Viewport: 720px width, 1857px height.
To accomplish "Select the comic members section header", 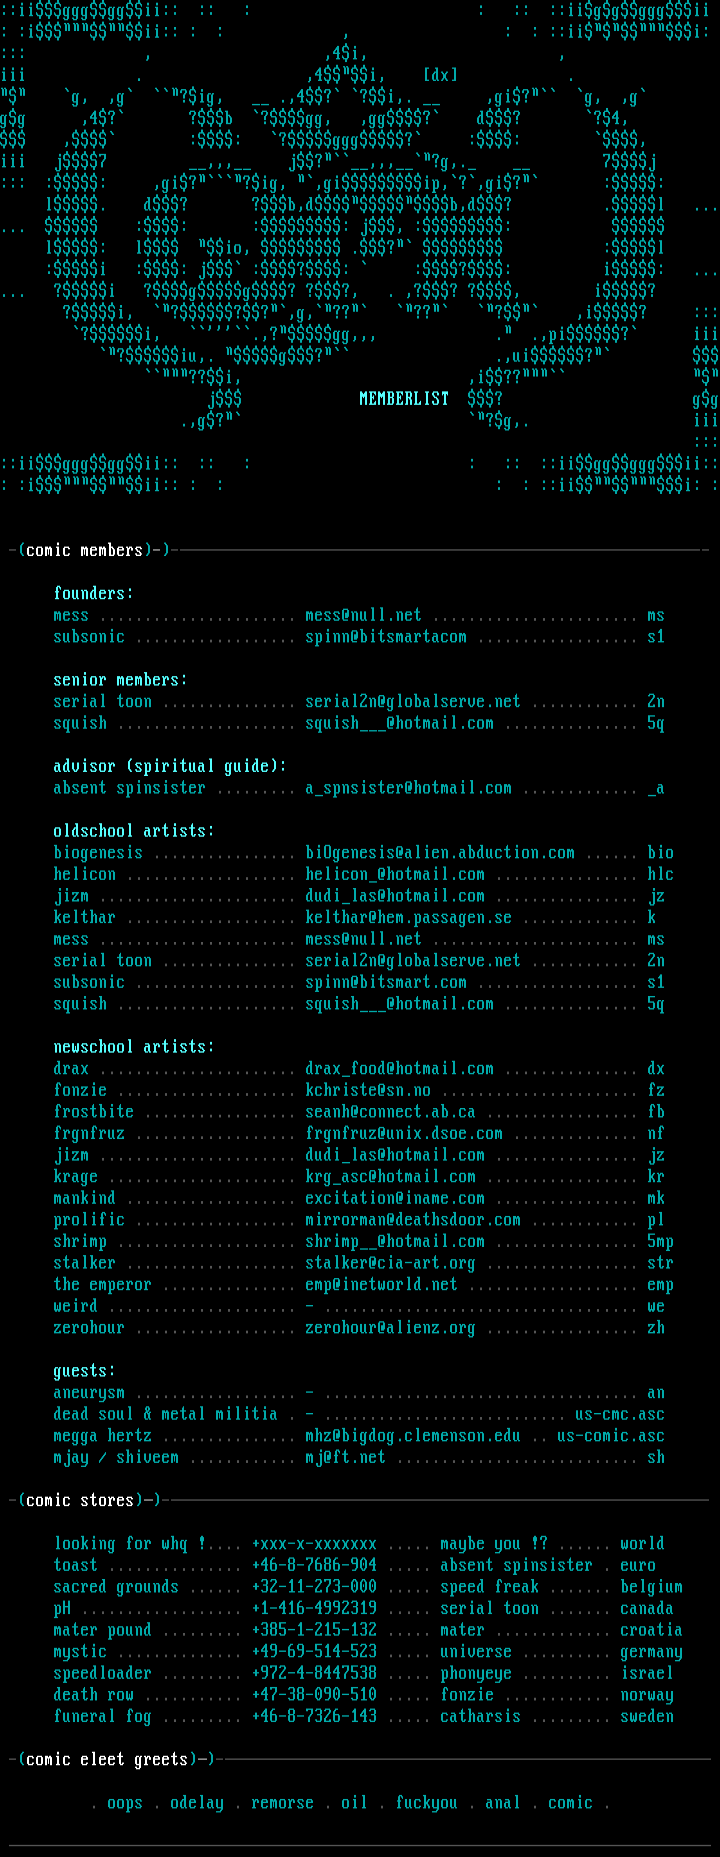I will (84, 550).
